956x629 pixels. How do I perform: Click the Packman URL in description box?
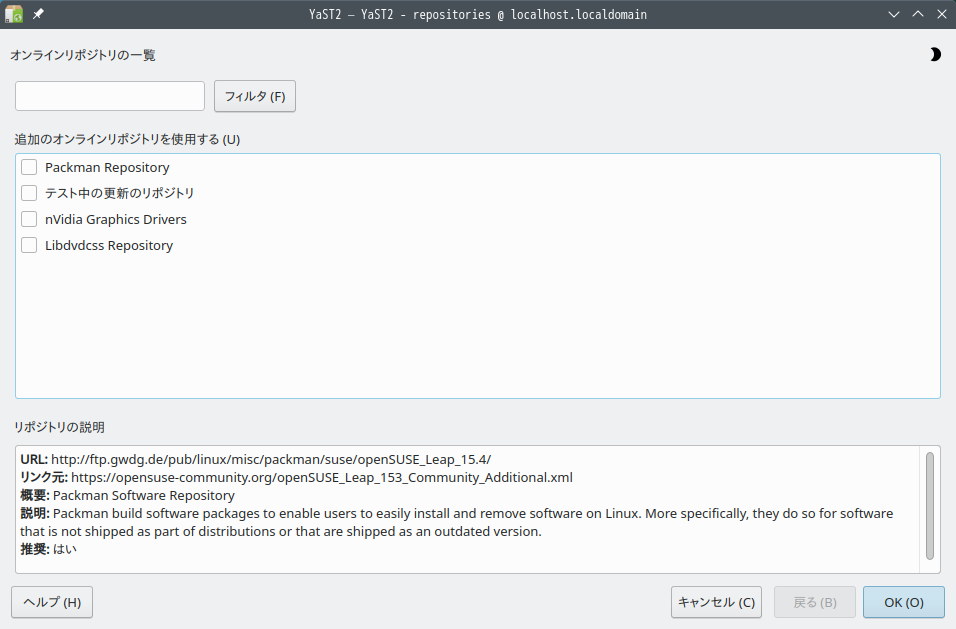[271, 460]
